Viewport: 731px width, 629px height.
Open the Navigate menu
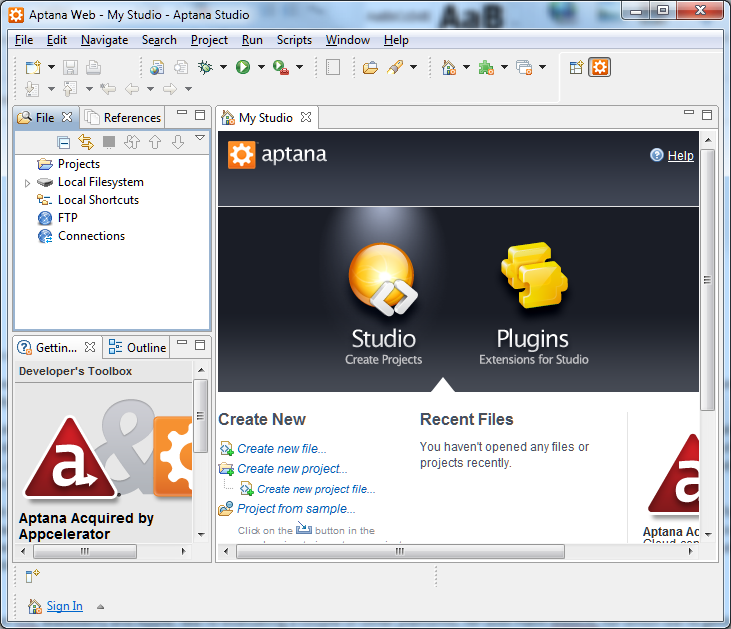pos(104,40)
